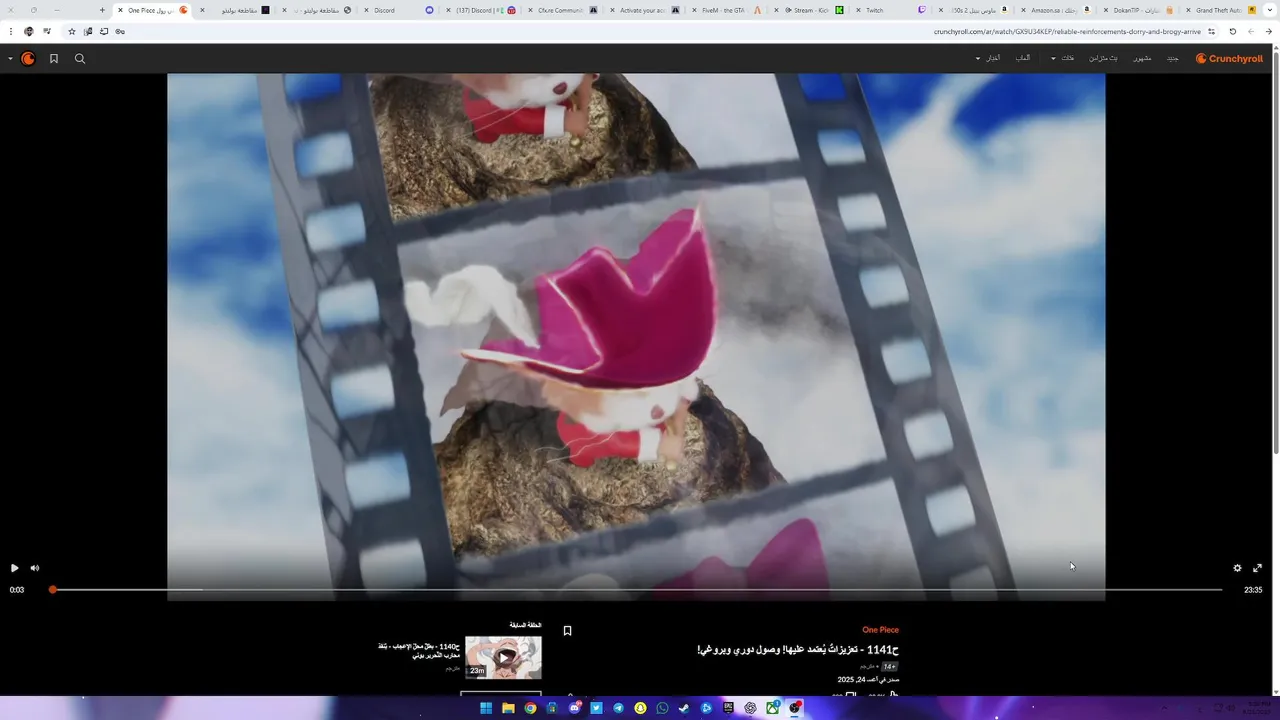Open Google Chrome from the taskbar

(x=530, y=708)
